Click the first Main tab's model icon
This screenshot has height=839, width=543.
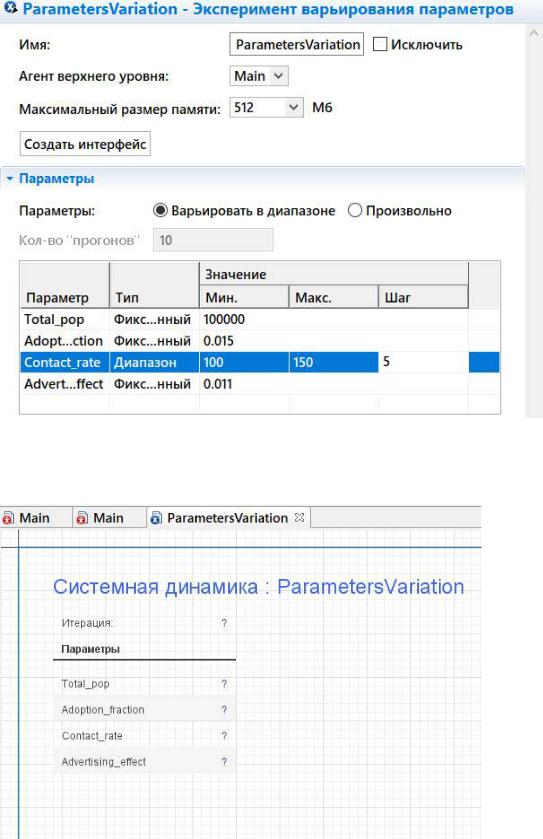(x=8, y=518)
